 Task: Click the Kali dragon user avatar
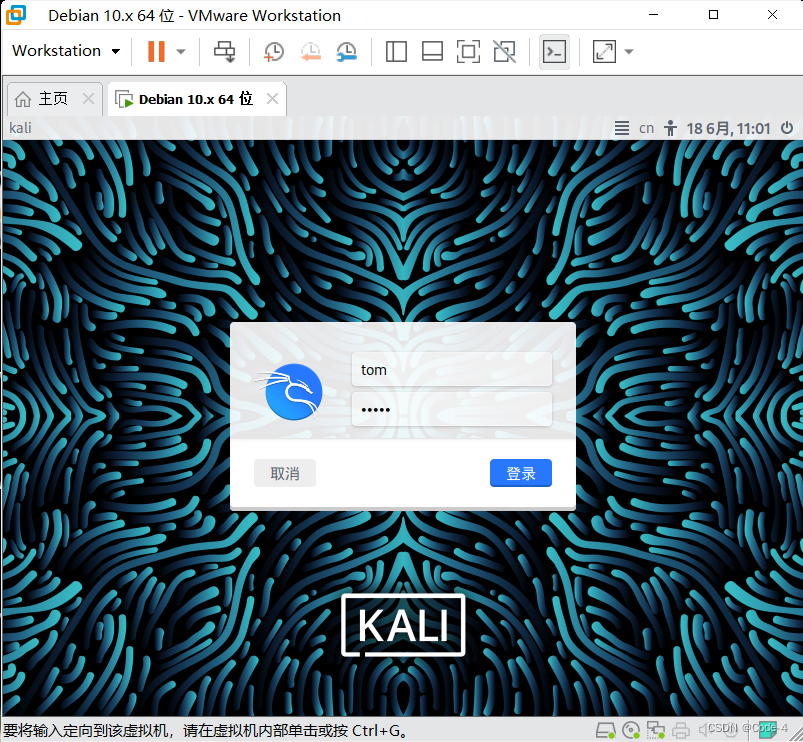[291, 392]
